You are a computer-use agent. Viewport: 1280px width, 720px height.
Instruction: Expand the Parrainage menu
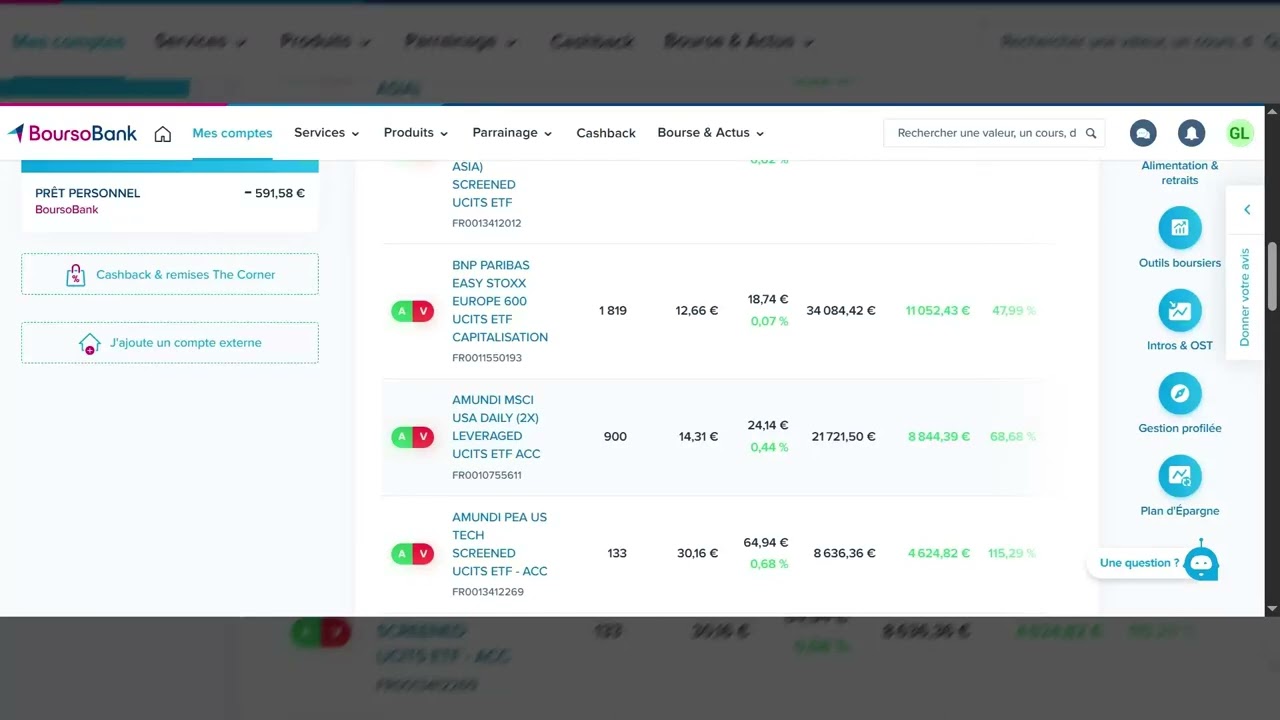coord(512,133)
